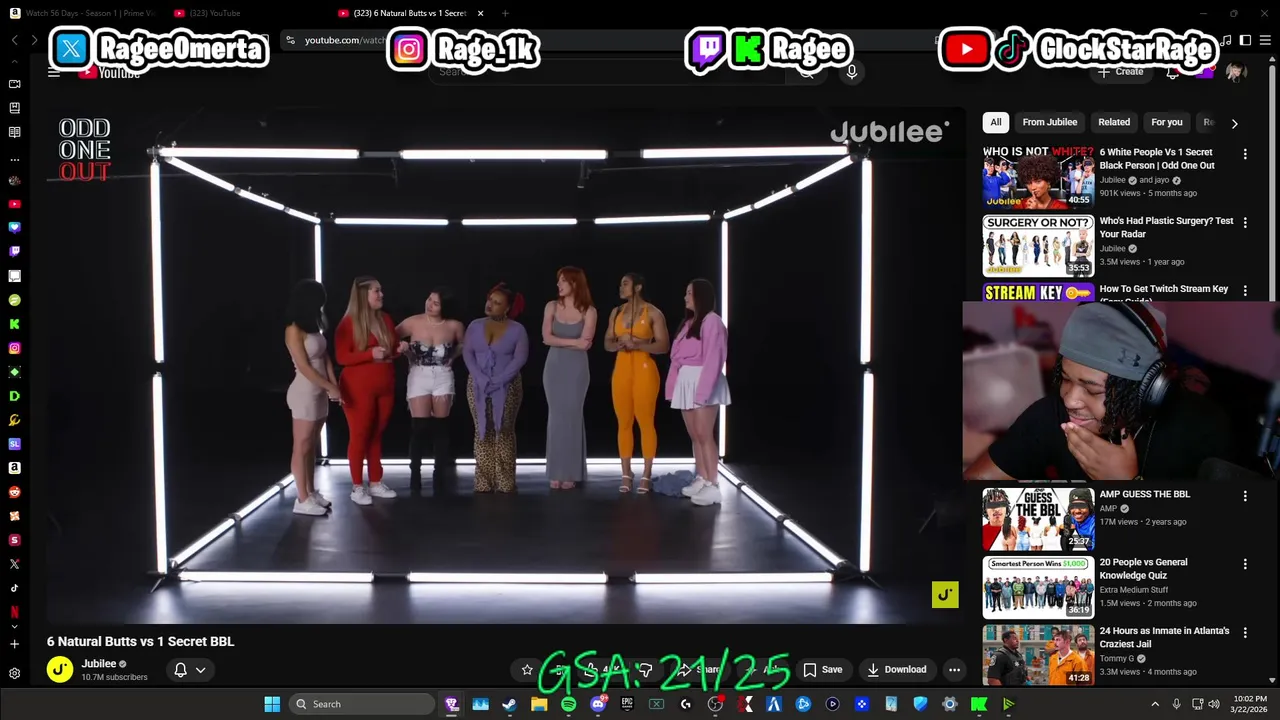Screen dimensions: 1280x720
Task: Open File Explorer from the taskbar
Action: [x=539, y=704]
